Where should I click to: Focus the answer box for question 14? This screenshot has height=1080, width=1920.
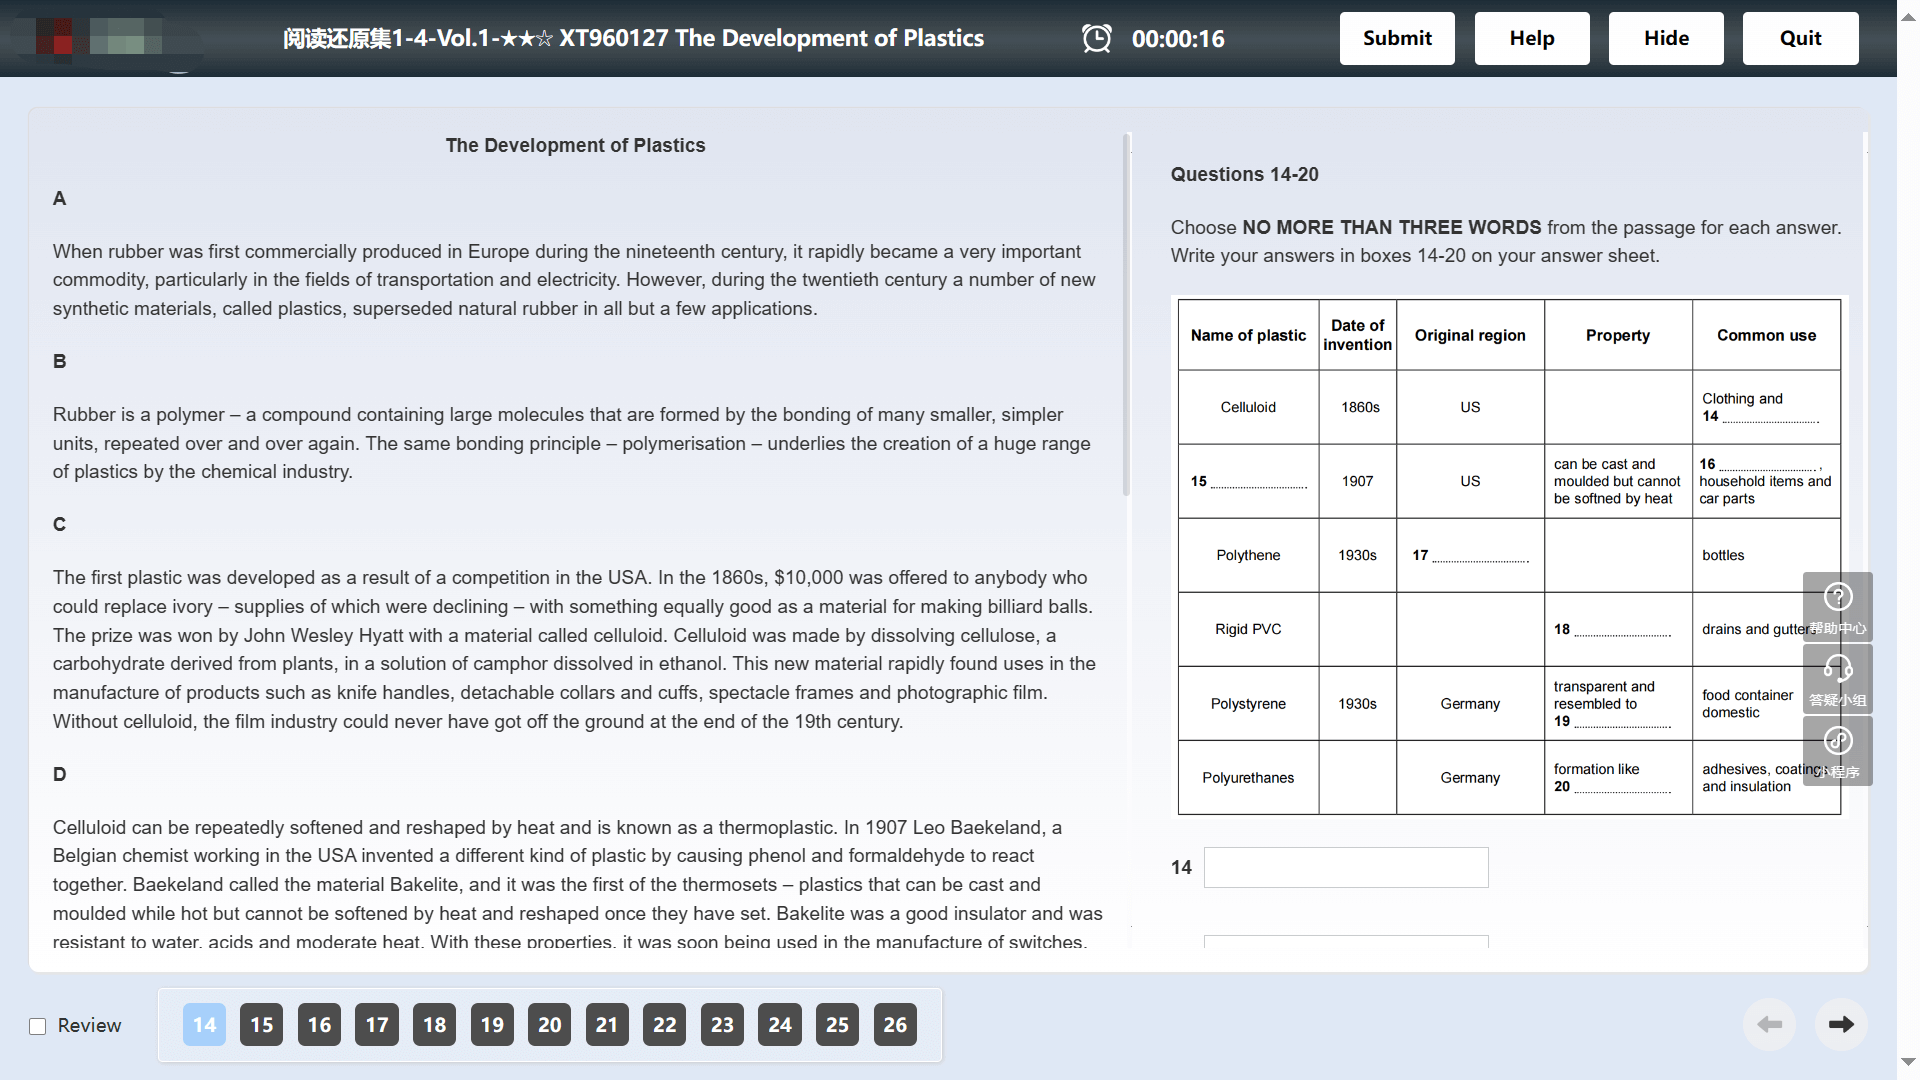click(1346, 867)
